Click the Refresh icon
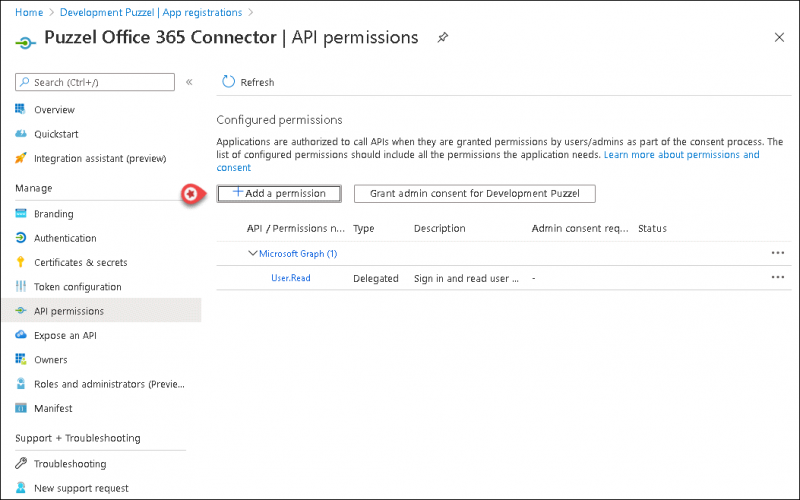Image resolution: width=800 pixels, height=500 pixels. pos(228,82)
